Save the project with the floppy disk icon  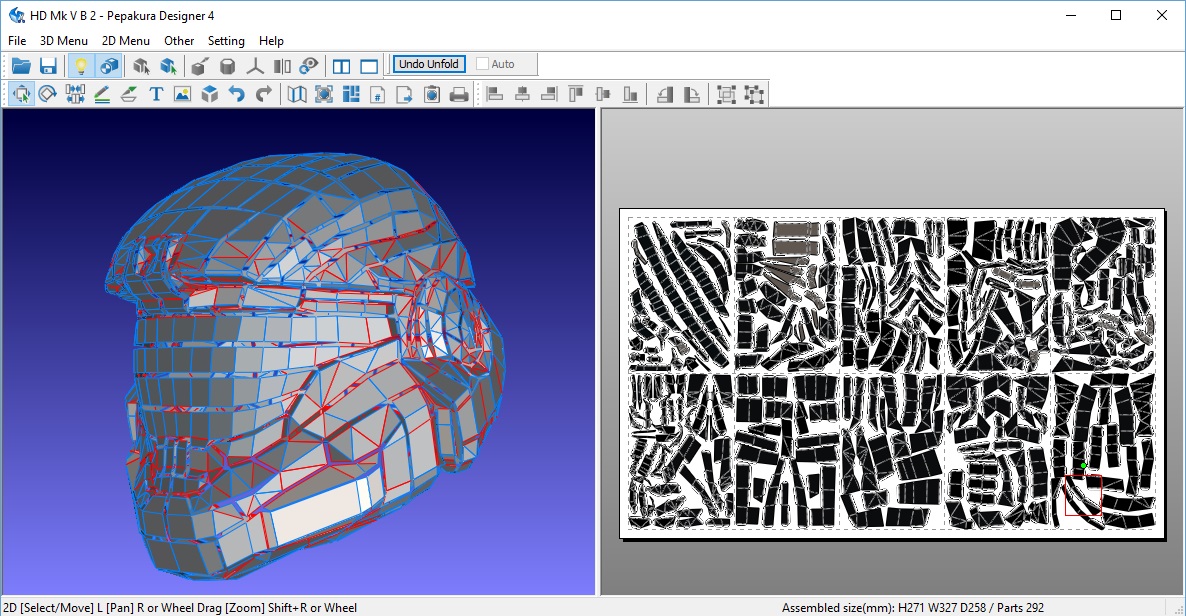pos(48,66)
